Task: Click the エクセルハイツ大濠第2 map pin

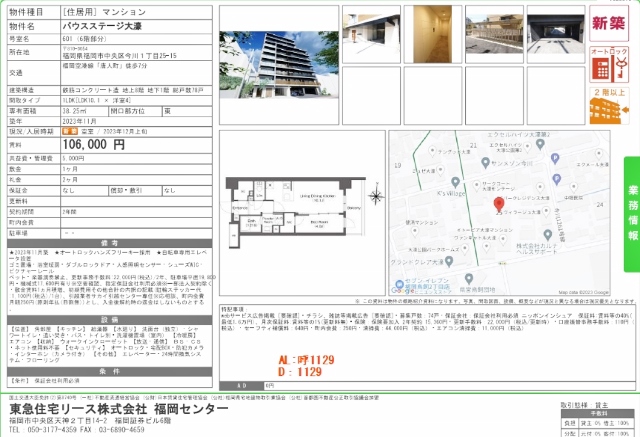Action: (540, 144)
